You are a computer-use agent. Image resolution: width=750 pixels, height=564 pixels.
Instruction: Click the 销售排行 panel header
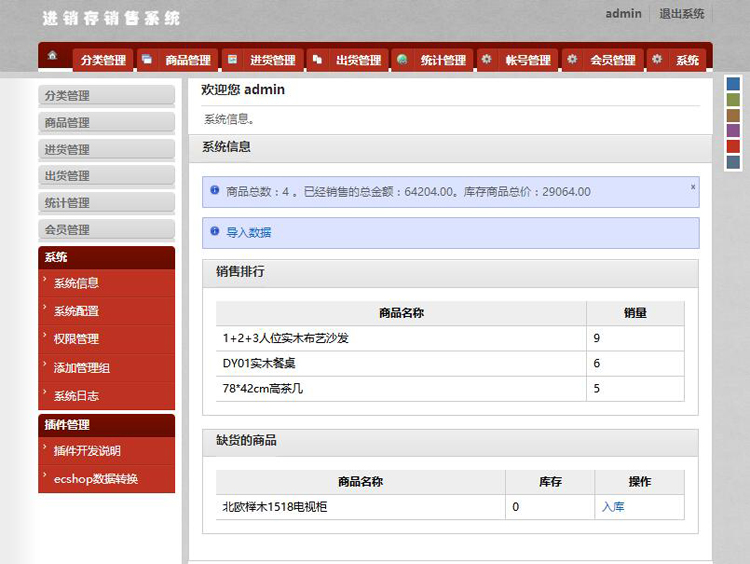[x=450, y=273]
